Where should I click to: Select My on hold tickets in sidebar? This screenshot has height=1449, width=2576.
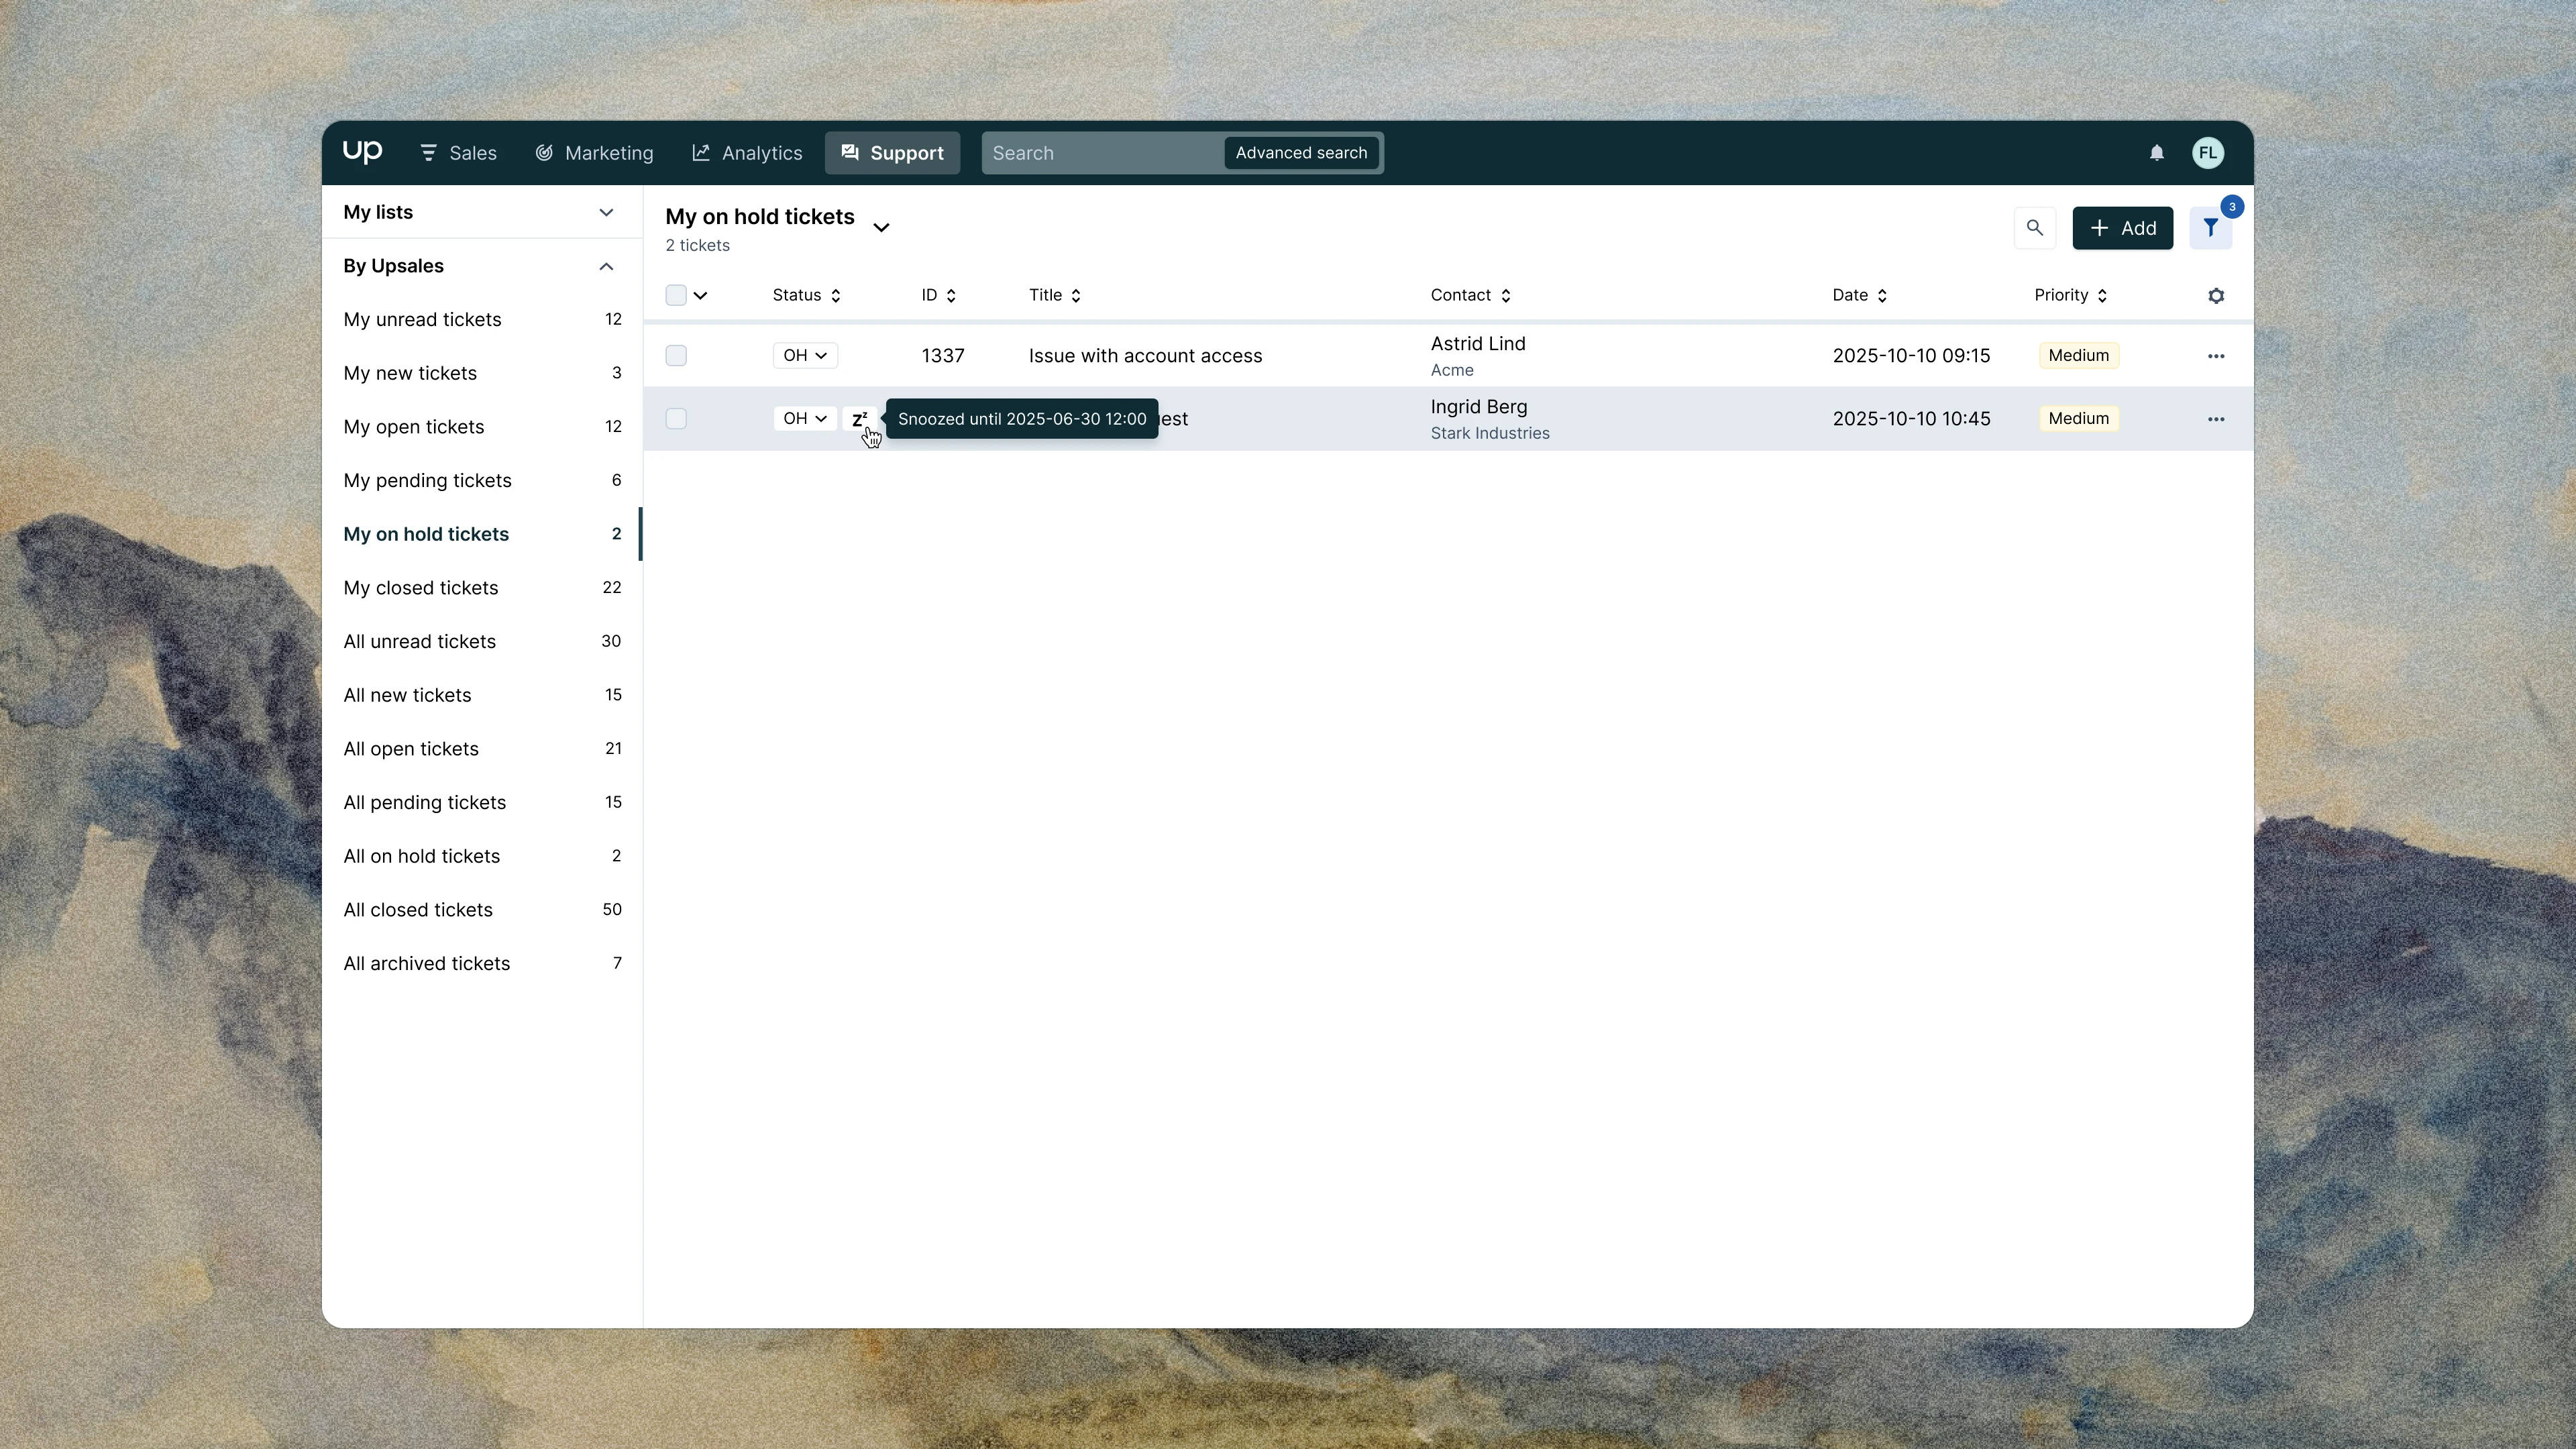(482, 534)
